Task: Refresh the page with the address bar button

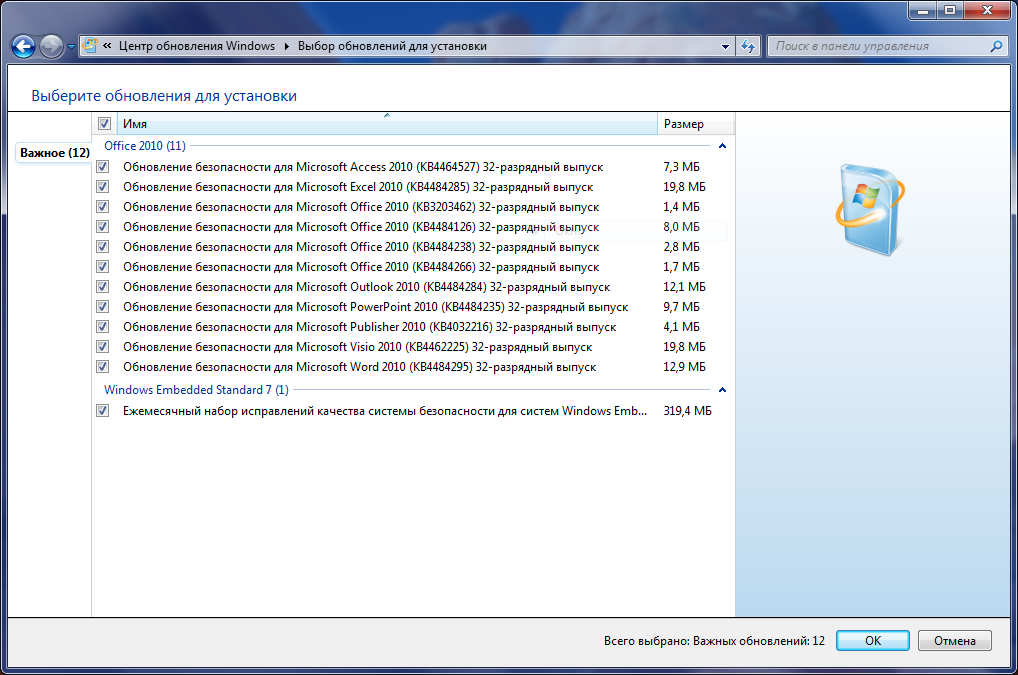Action: point(748,46)
